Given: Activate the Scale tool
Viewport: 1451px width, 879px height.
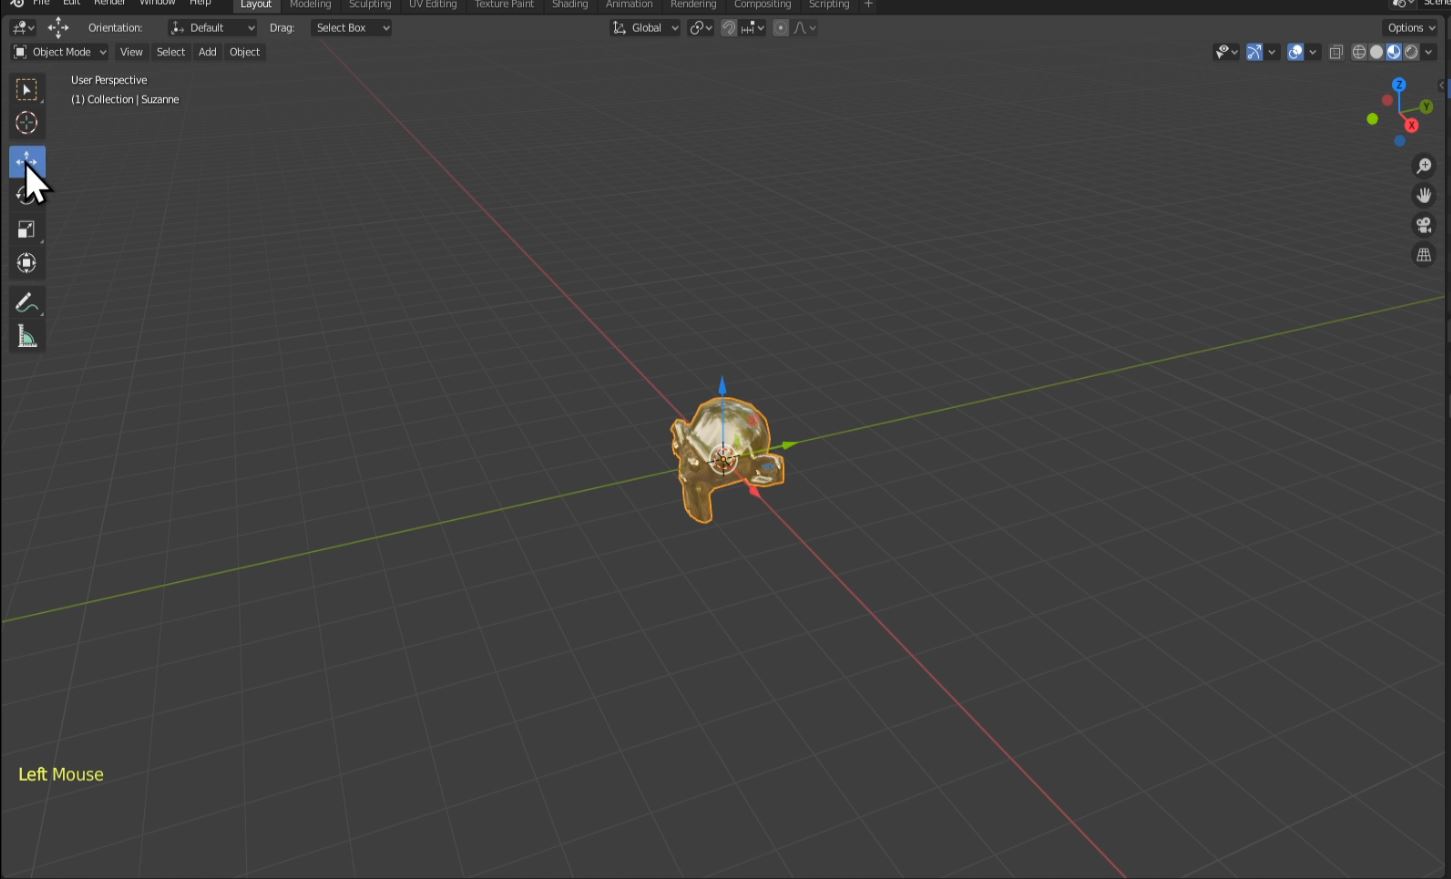Looking at the screenshot, I should point(27,229).
